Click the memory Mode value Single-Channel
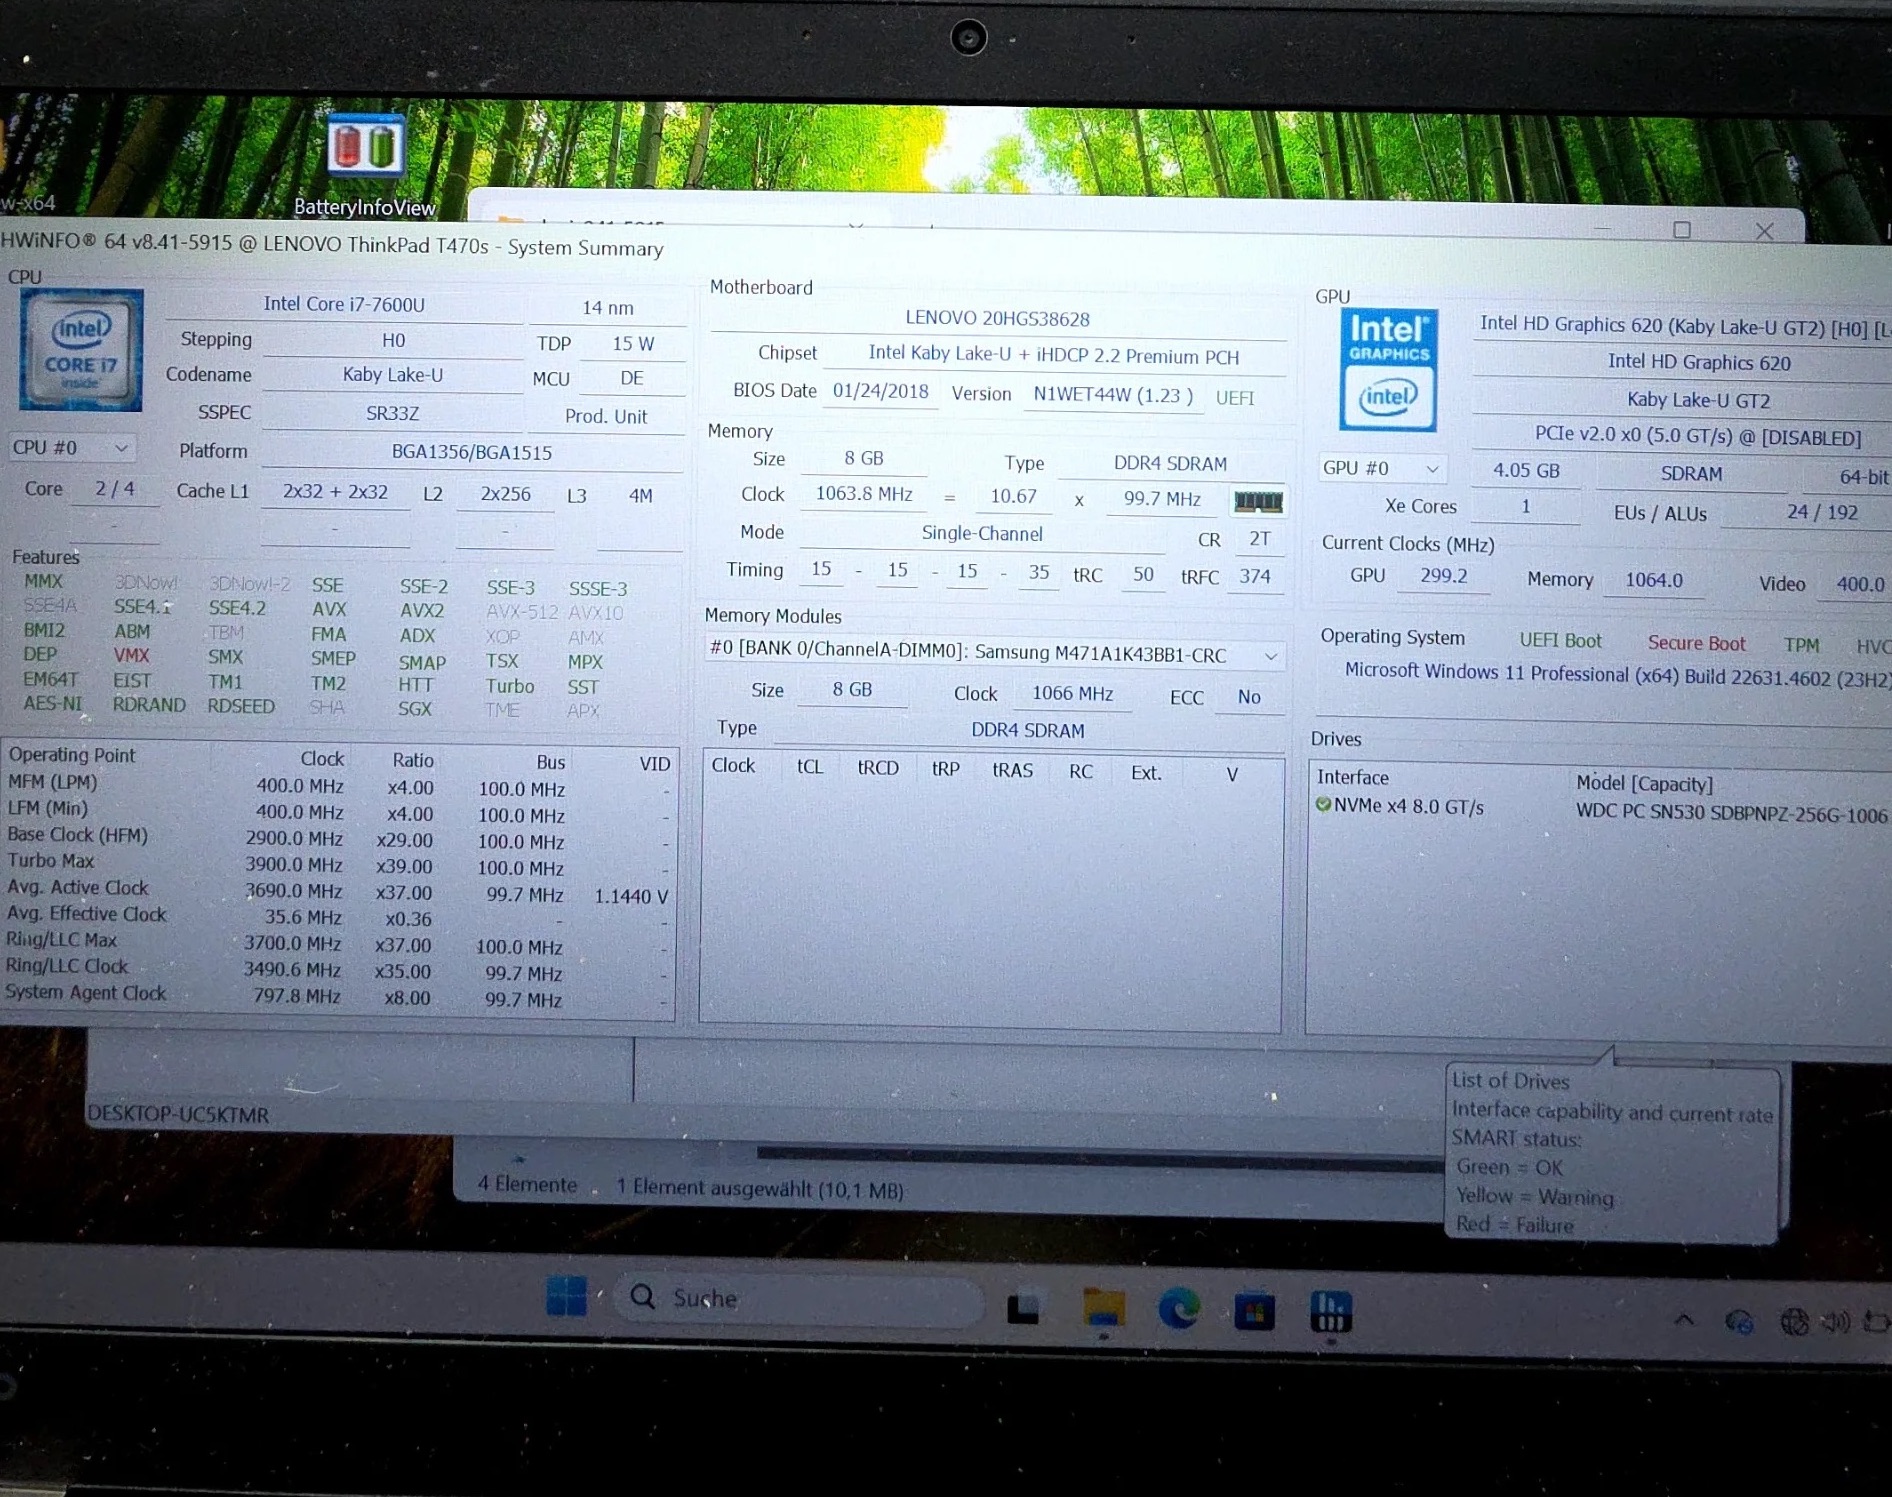 (982, 534)
